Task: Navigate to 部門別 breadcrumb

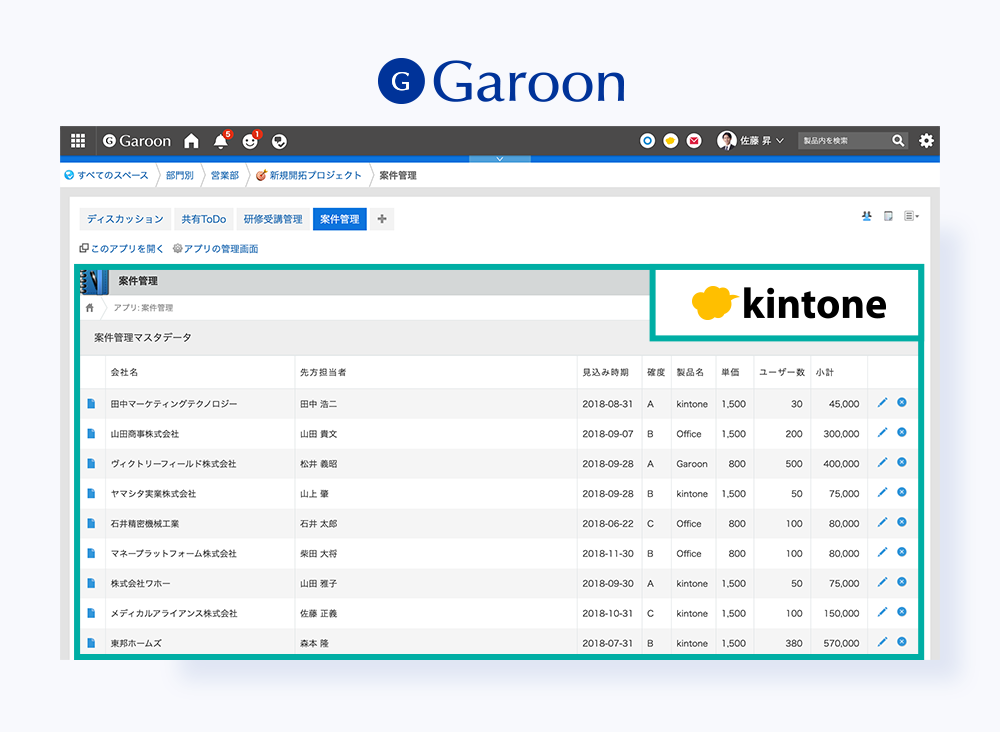Action: [180, 175]
